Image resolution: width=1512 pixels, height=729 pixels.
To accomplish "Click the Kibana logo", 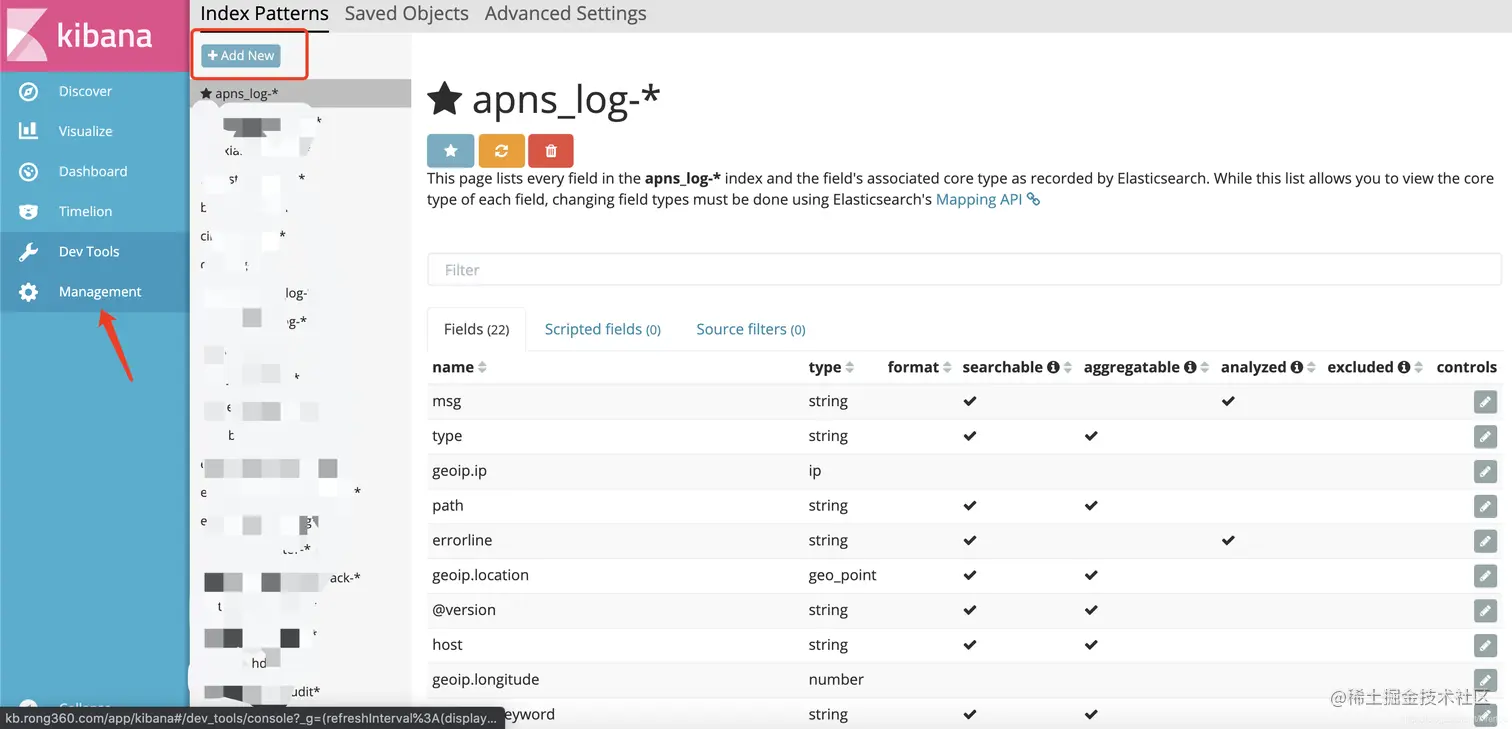I will pos(94,36).
